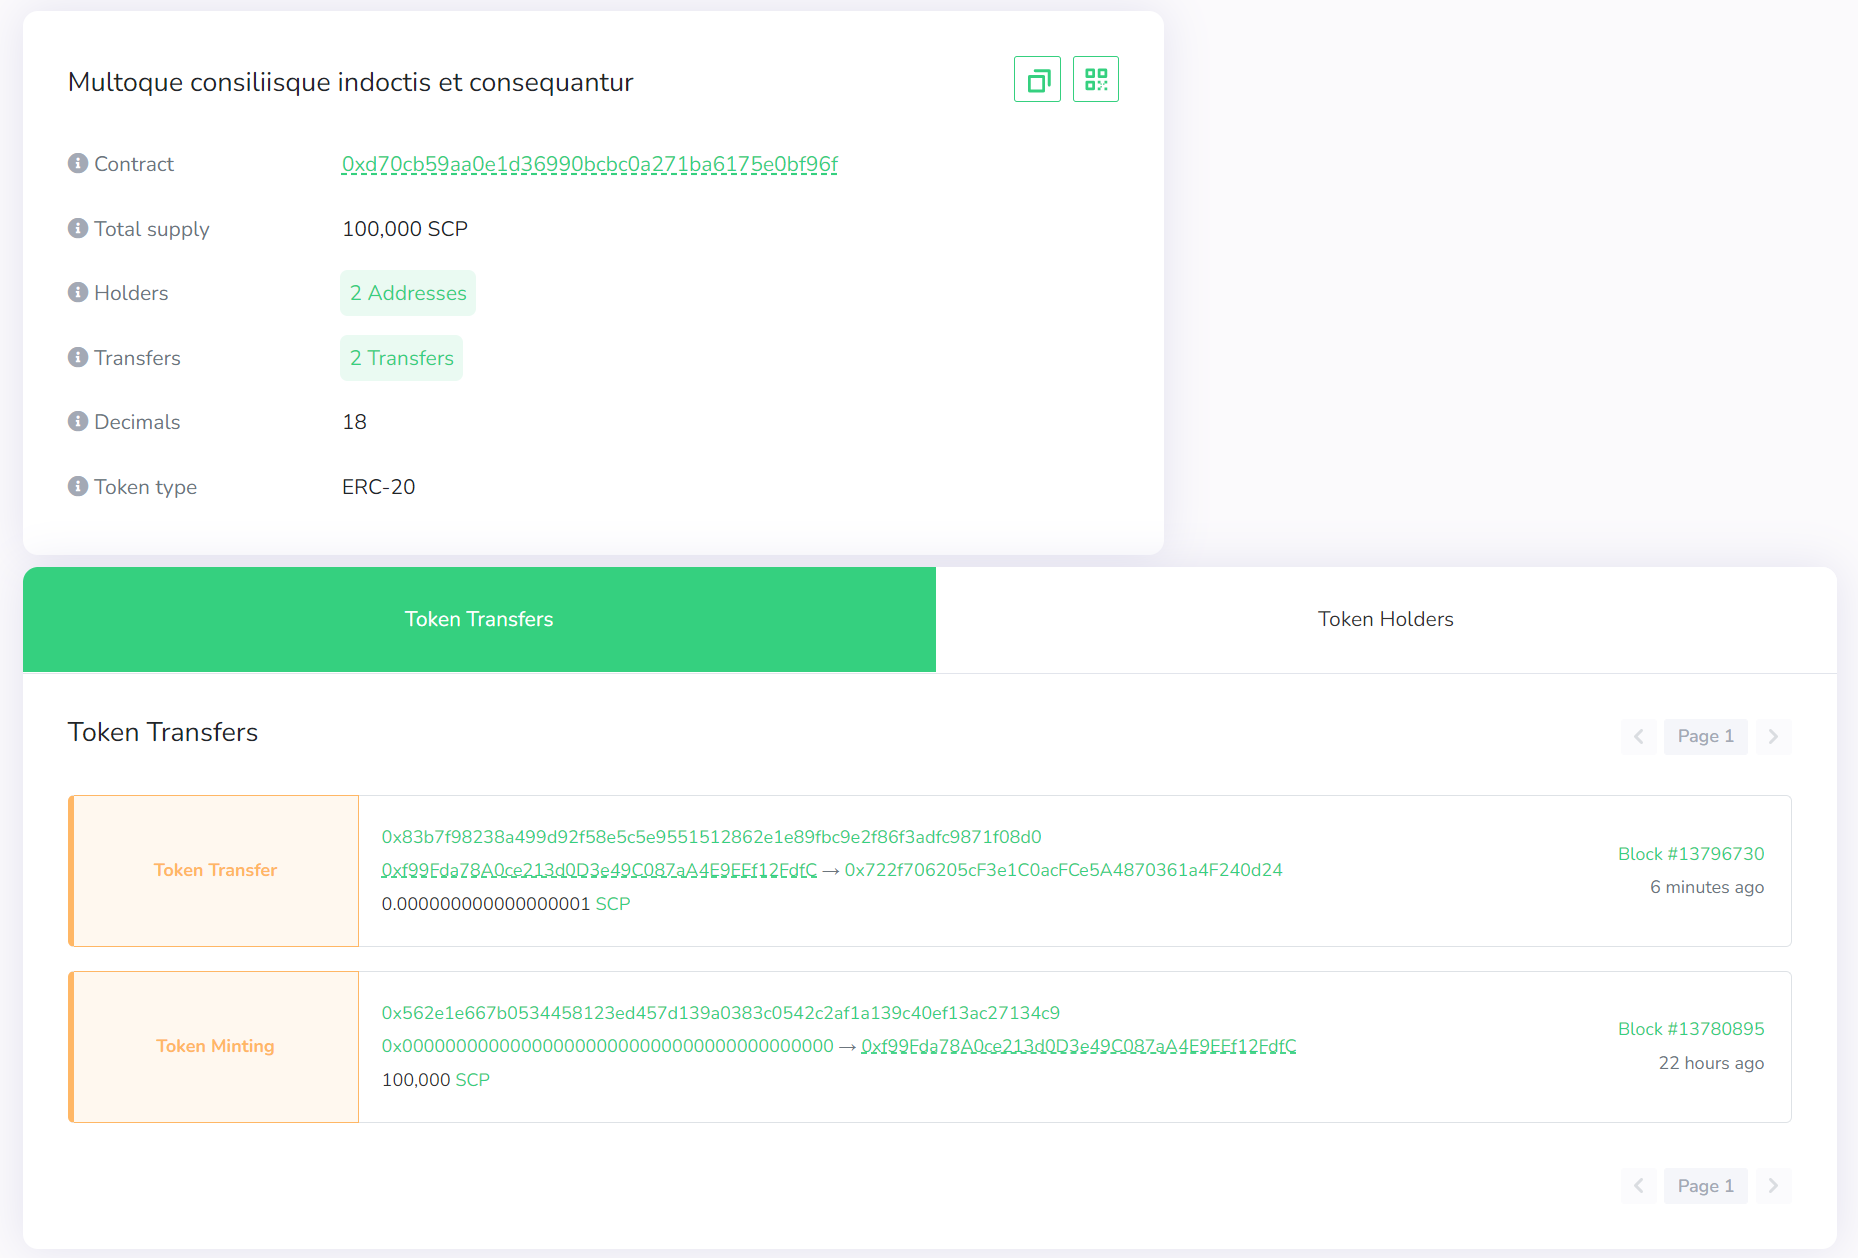The height and width of the screenshot is (1258, 1858).
Task: Click the 22 hours ago timestamp
Action: click(x=1711, y=1063)
